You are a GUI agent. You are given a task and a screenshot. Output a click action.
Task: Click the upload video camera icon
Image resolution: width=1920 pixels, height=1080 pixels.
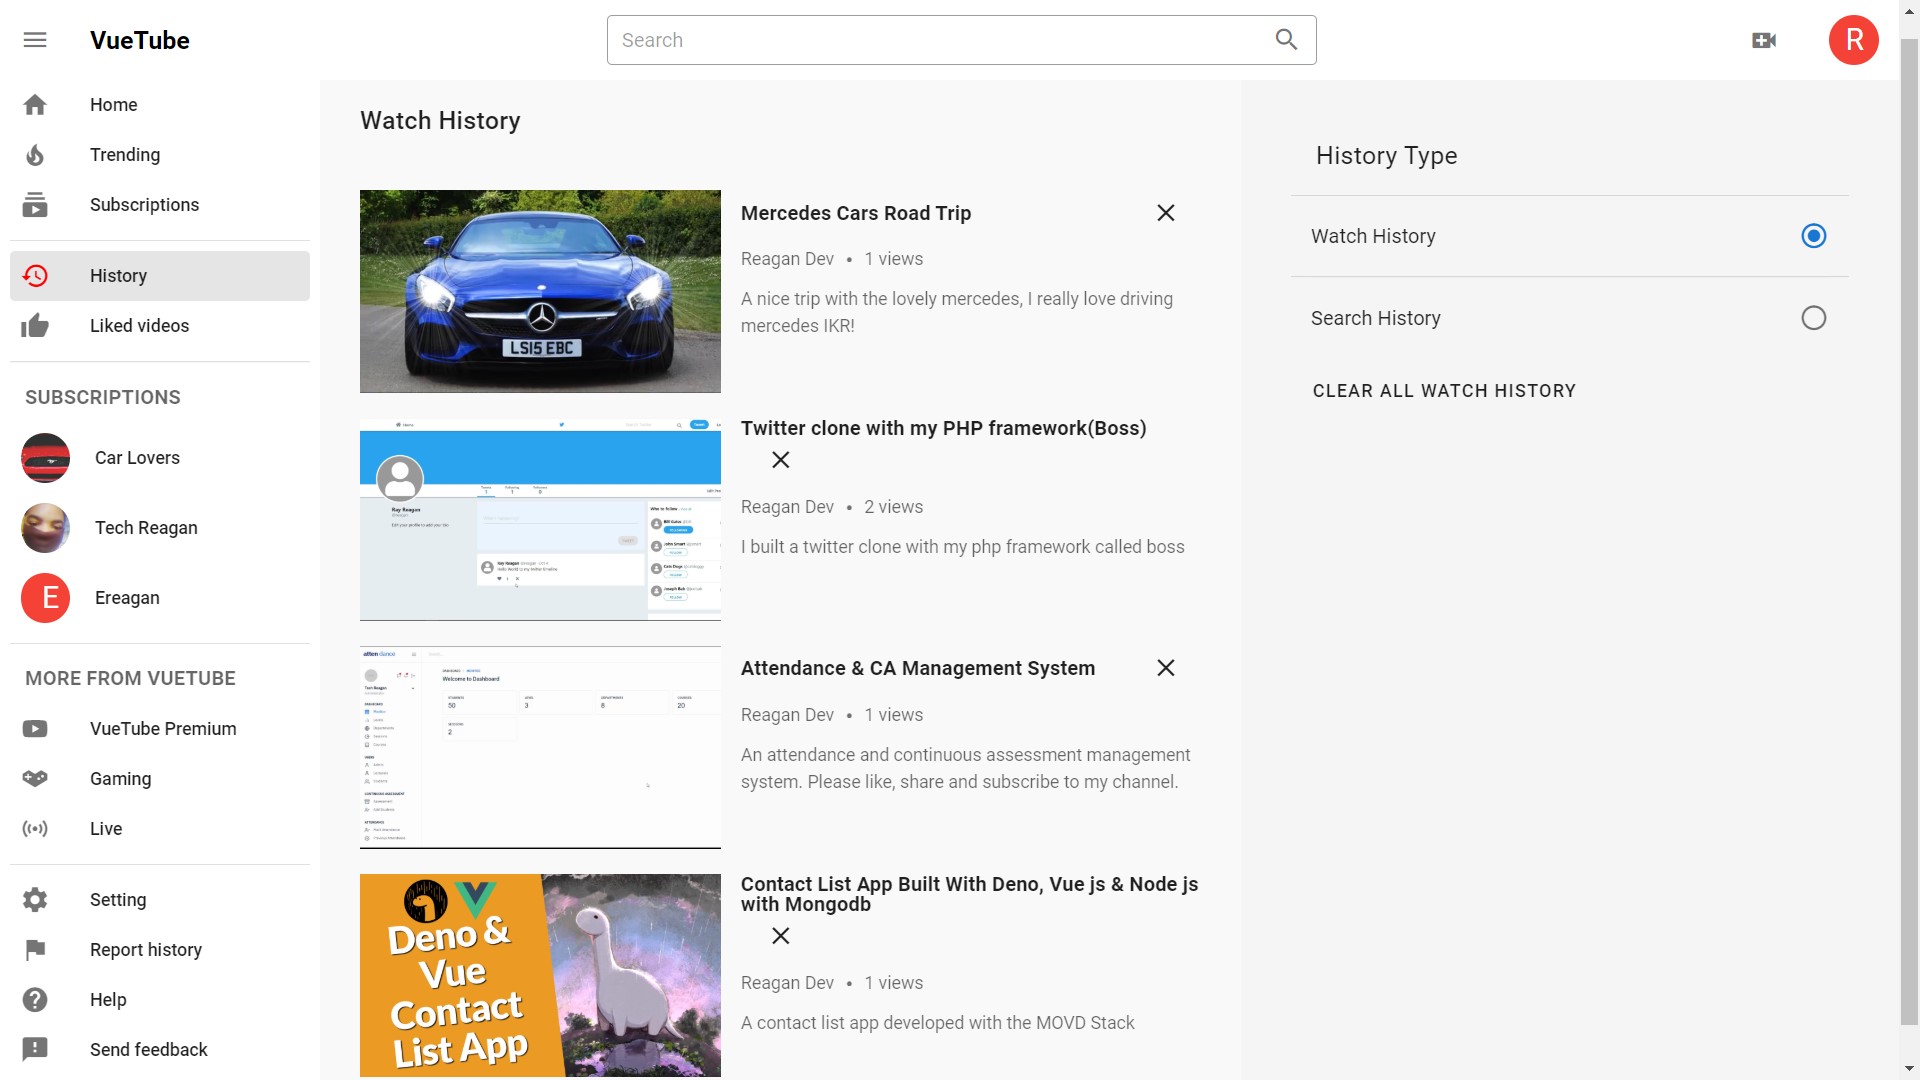pyautogui.click(x=1764, y=40)
